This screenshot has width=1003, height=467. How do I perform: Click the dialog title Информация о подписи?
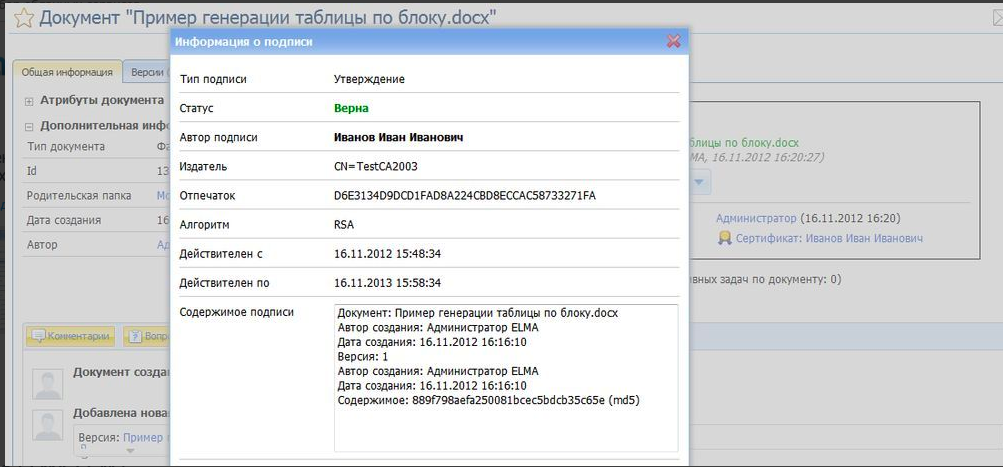pos(244,42)
